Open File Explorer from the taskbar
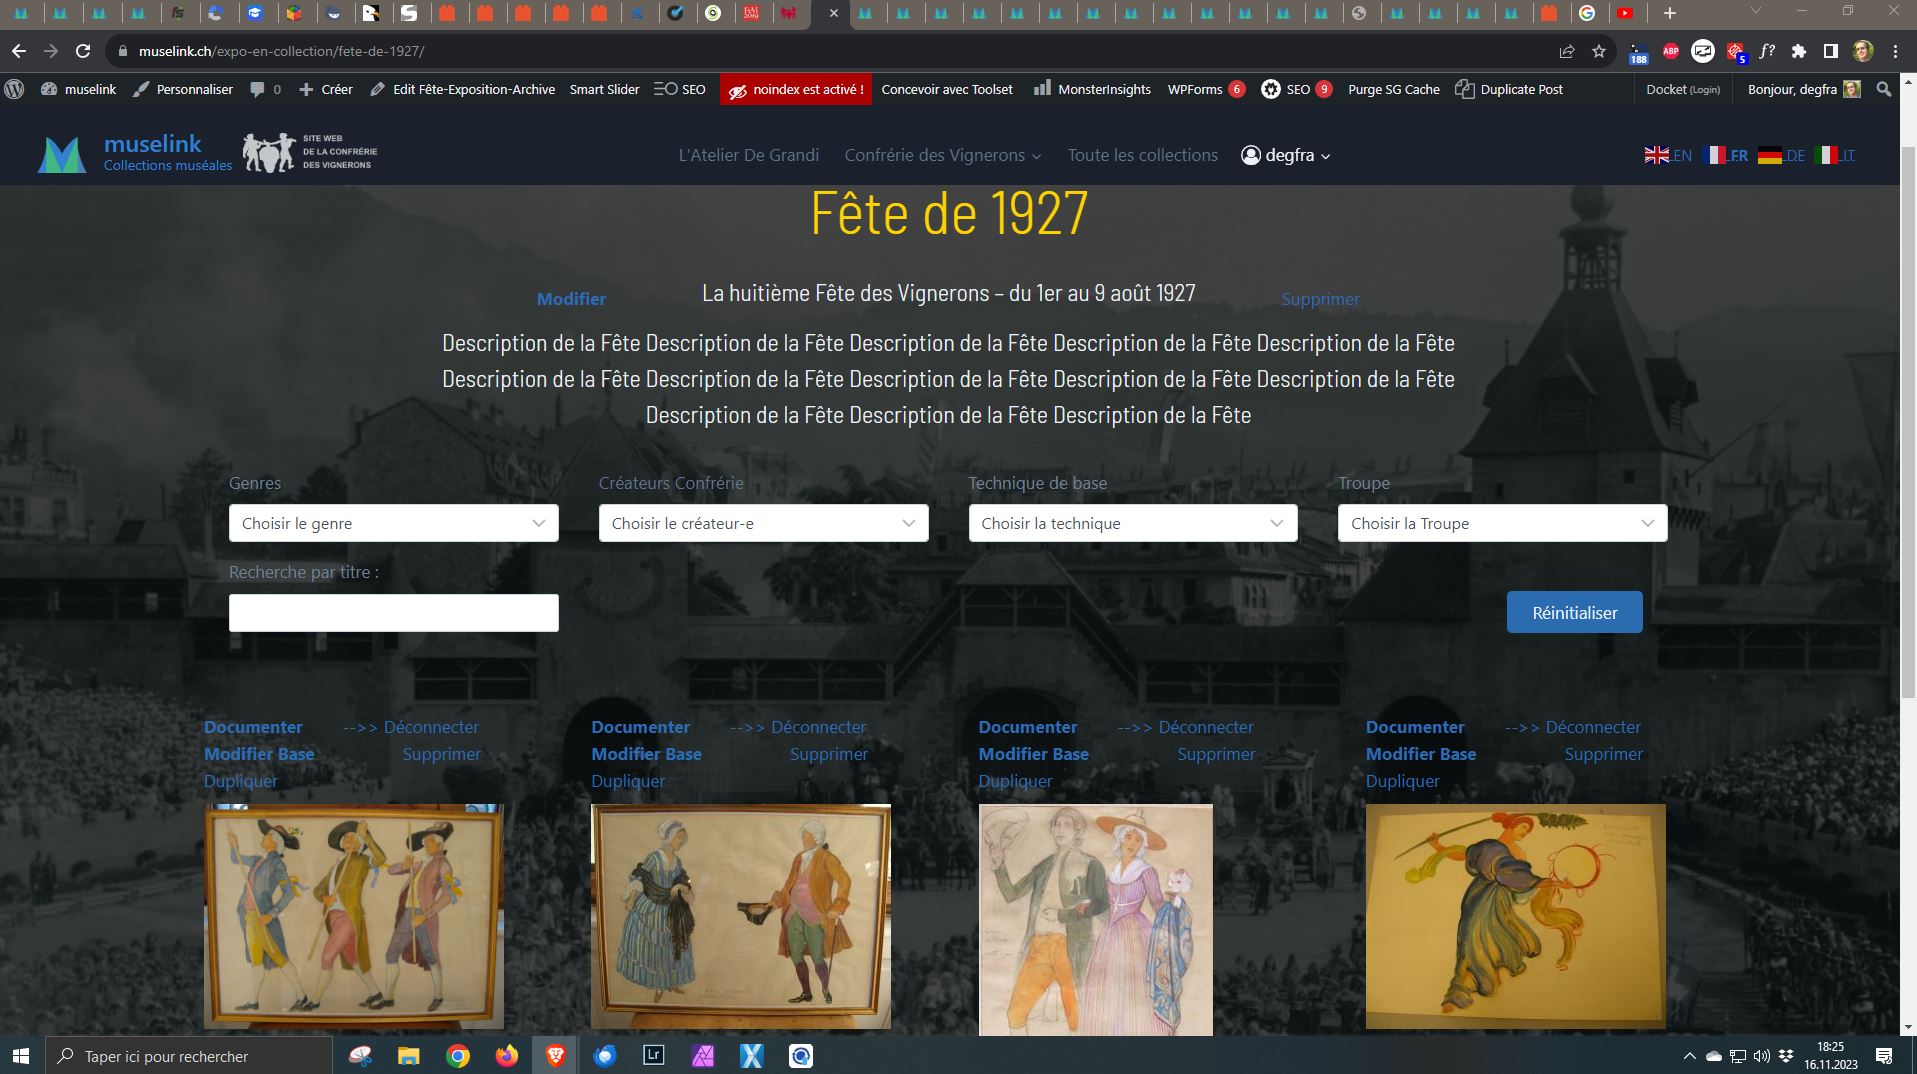1917x1074 pixels. click(x=409, y=1056)
